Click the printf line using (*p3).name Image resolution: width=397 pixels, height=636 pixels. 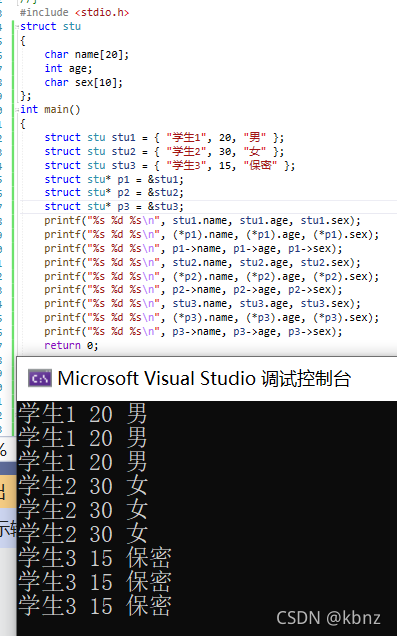coord(212,317)
